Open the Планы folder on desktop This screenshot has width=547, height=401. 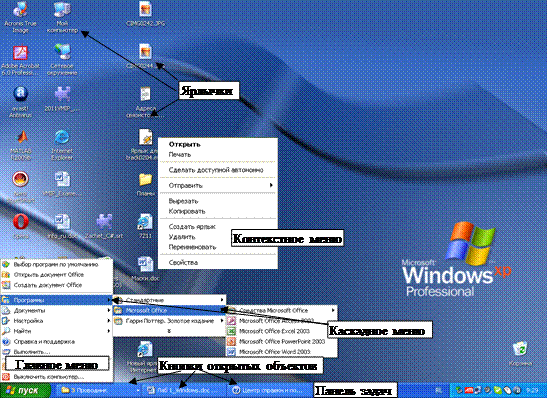click(145, 180)
